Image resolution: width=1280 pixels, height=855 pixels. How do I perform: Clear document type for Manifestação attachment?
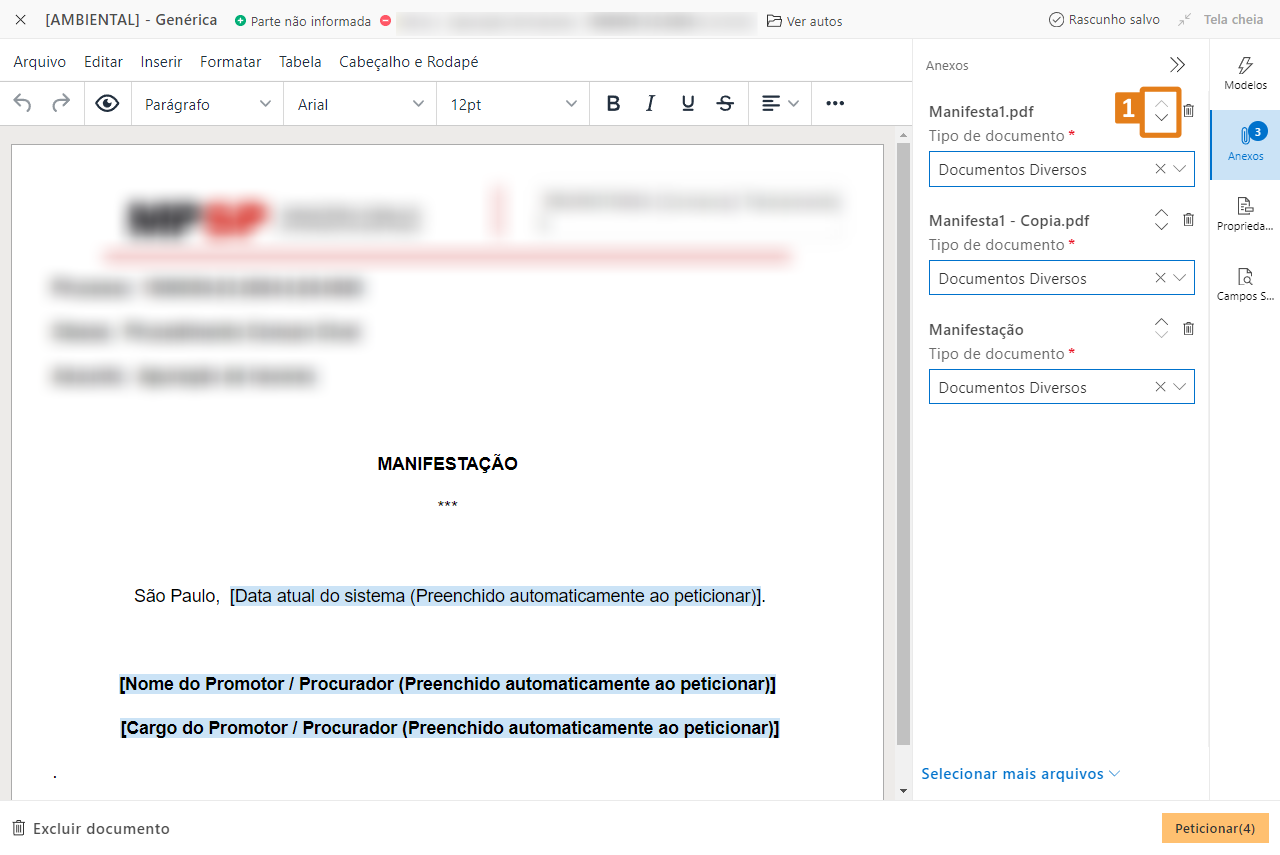click(1160, 387)
